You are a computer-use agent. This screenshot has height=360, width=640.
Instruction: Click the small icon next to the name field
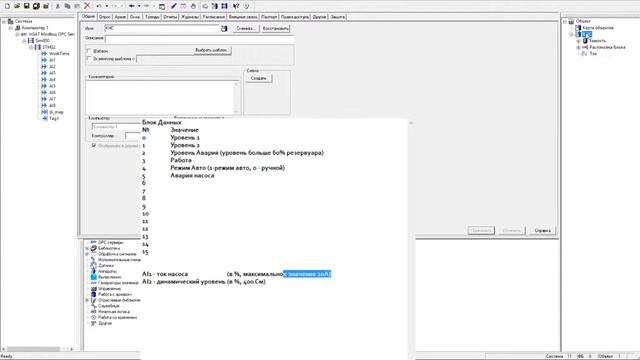pos(224,29)
